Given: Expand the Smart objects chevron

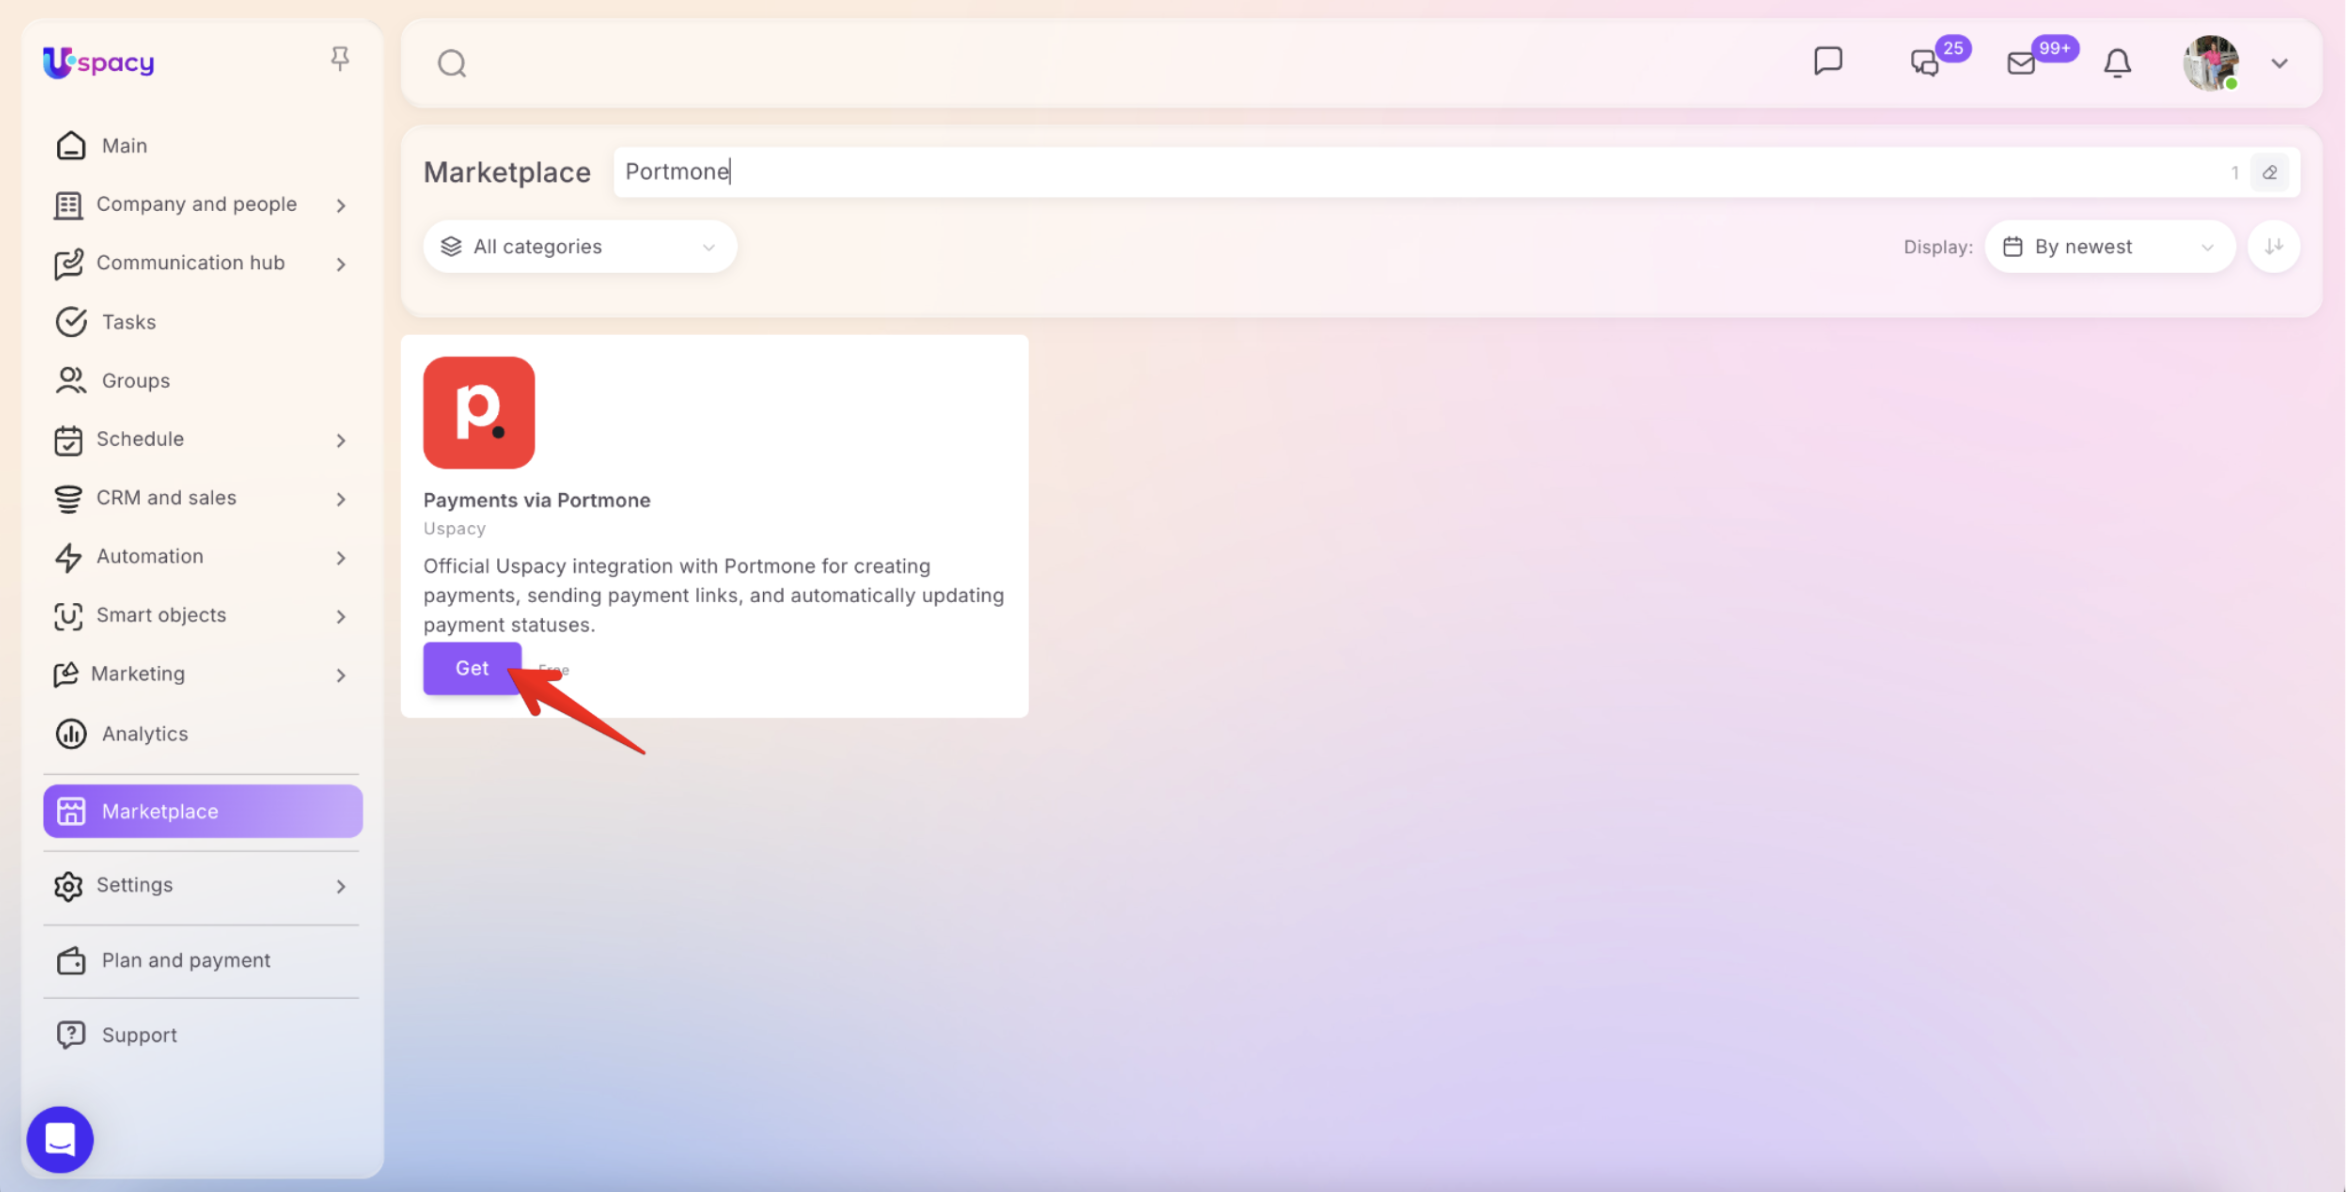Looking at the screenshot, I should [x=341, y=616].
